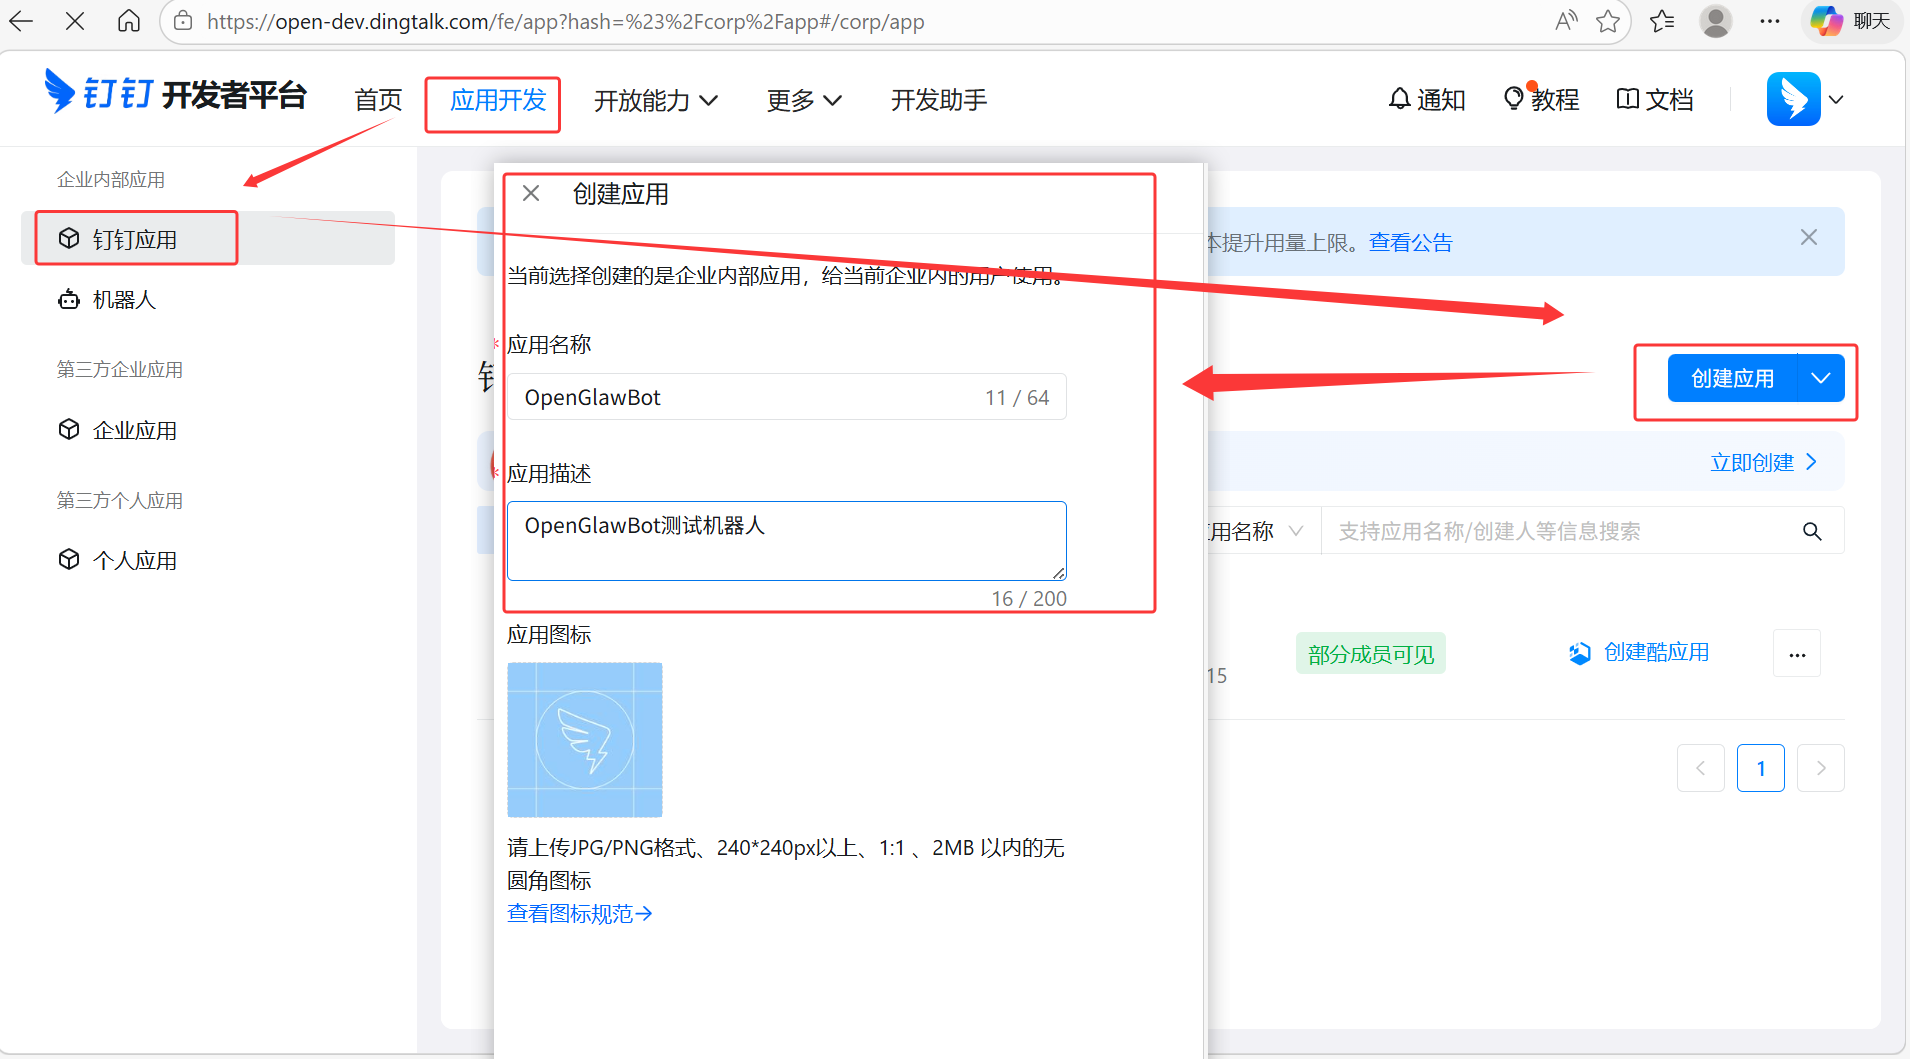
Task: Open the 名称 search filter dropdown
Action: [1256, 531]
